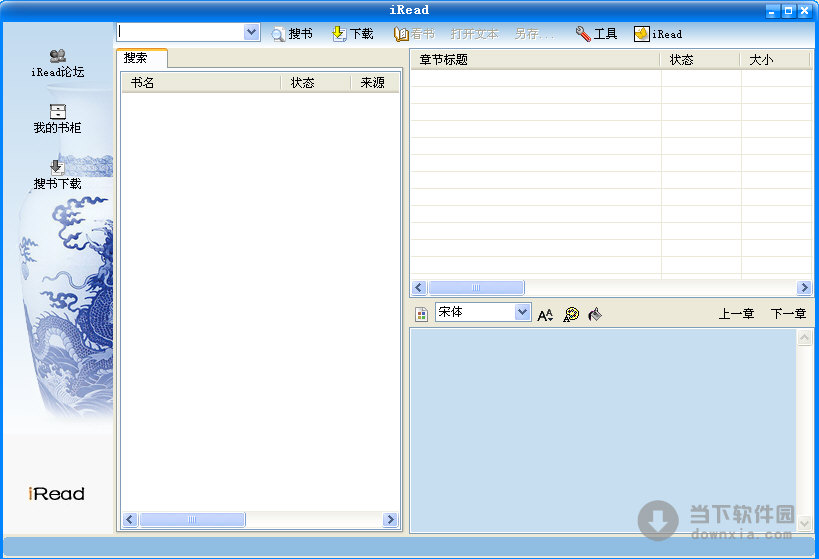Open 搜书下载 in the sidebar
The image size is (819, 559).
[57, 175]
